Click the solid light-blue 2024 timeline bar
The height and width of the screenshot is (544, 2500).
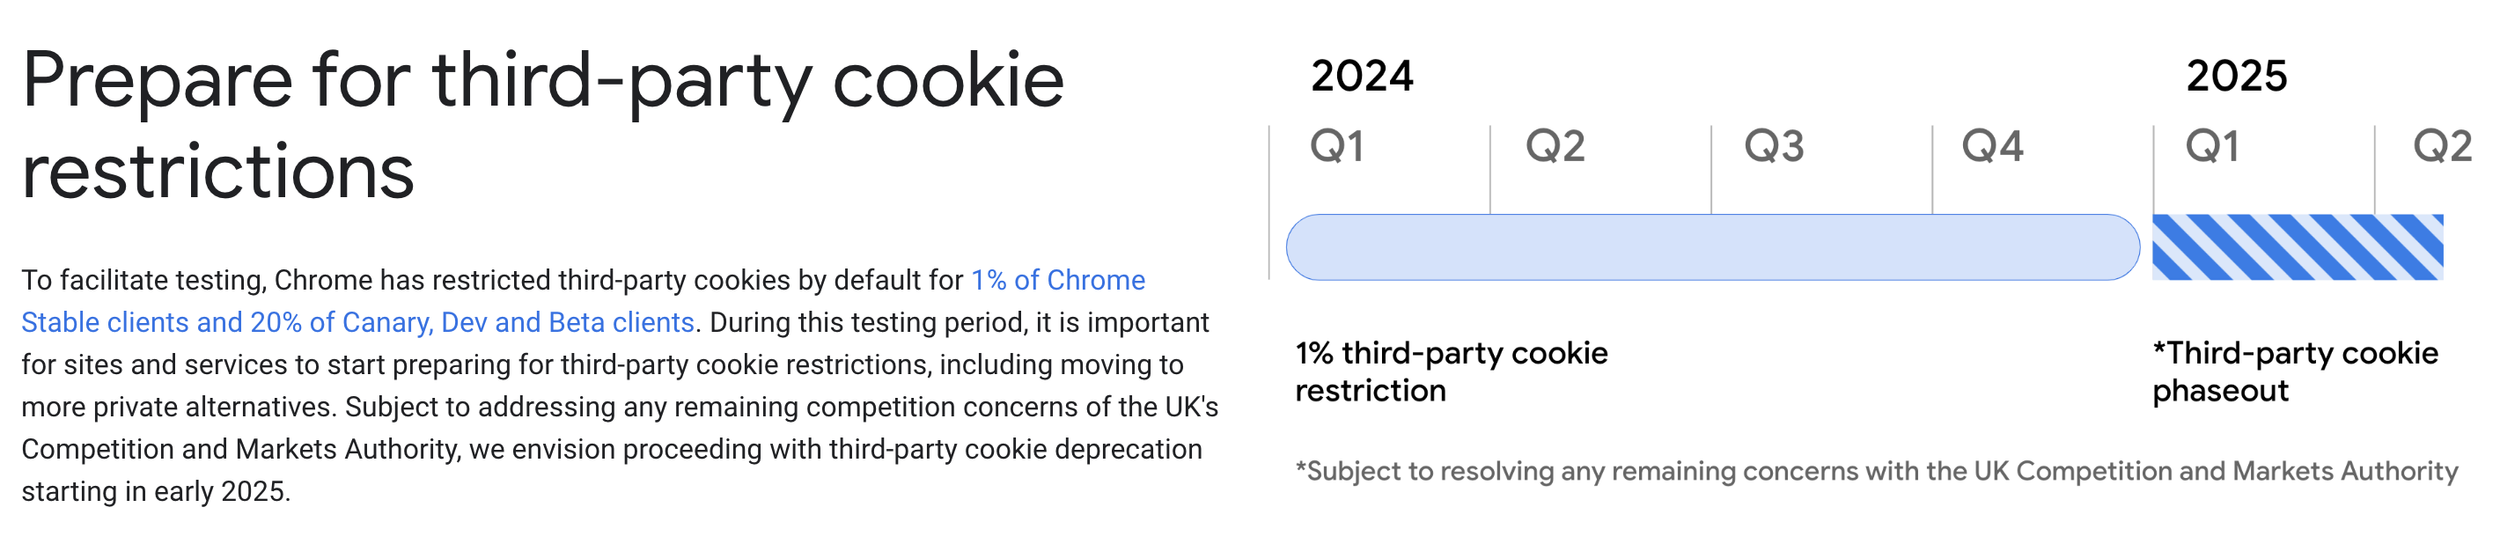click(1712, 247)
